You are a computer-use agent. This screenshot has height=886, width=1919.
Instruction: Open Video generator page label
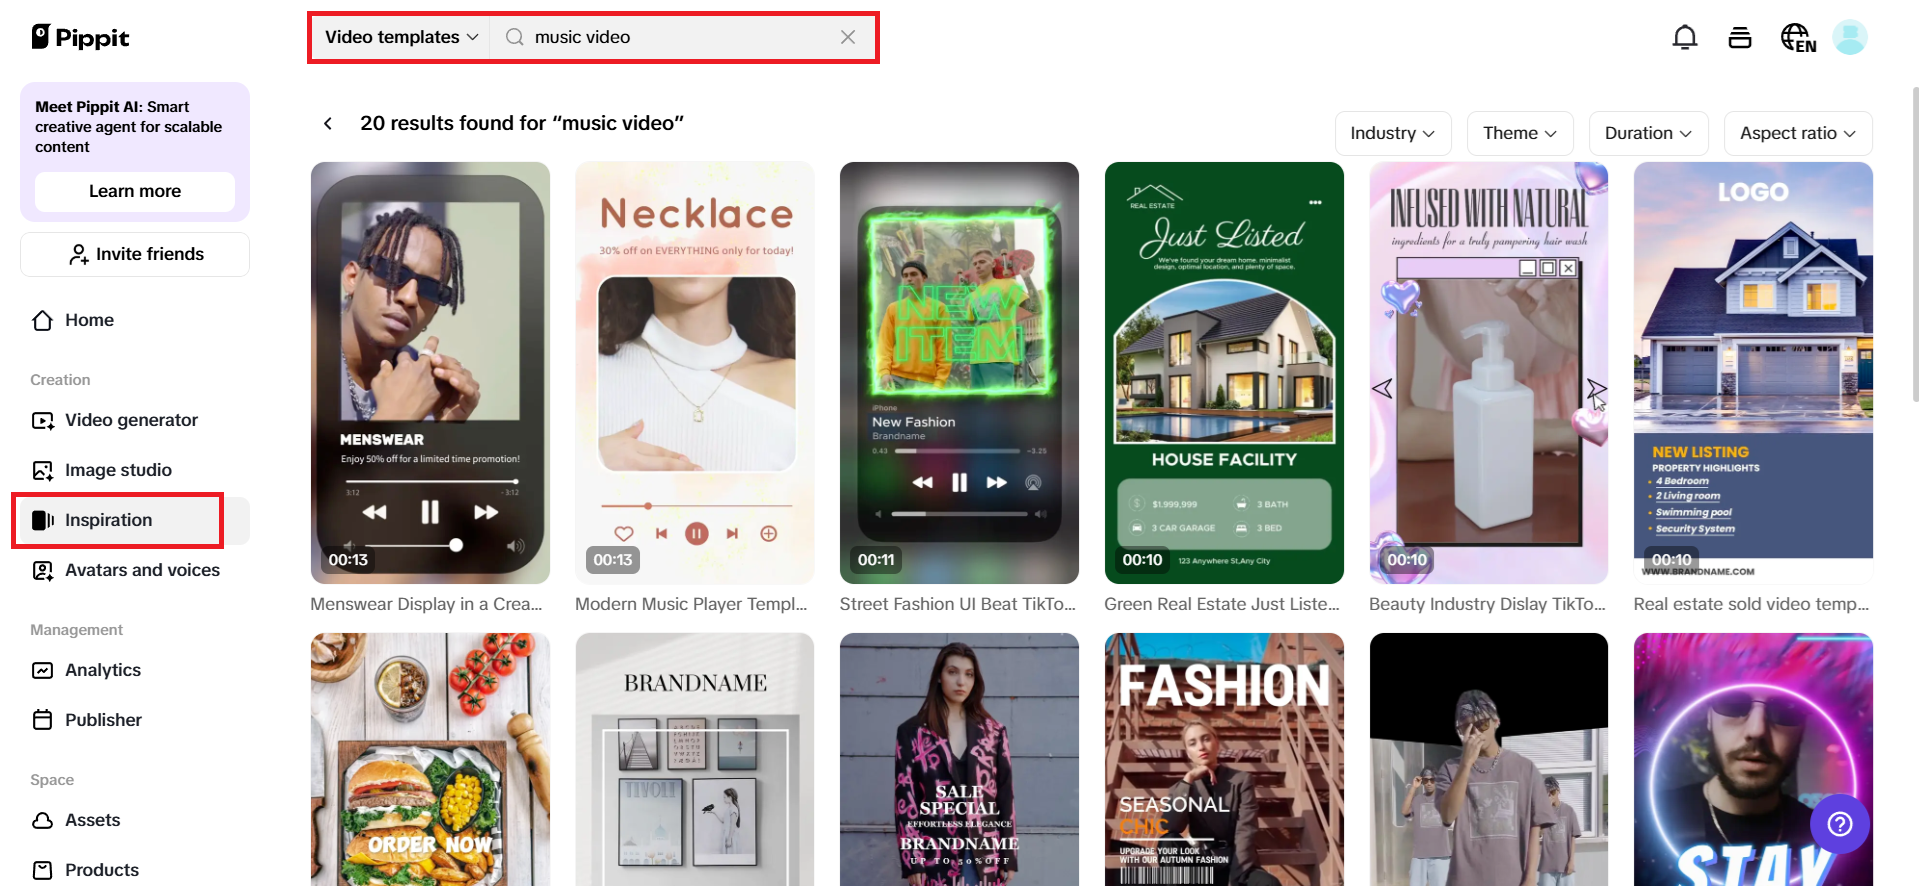point(131,420)
